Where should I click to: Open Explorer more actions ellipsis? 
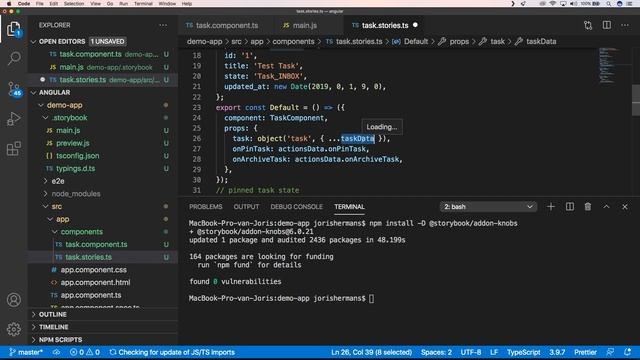coord(163,25)
